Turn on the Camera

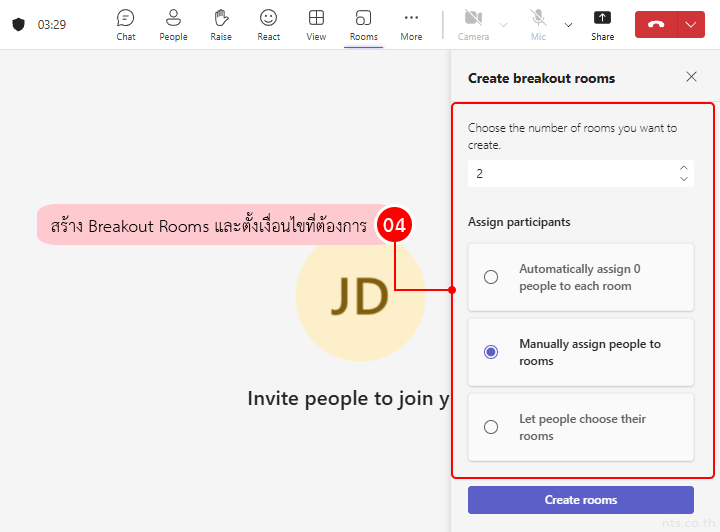pos(473,24)
